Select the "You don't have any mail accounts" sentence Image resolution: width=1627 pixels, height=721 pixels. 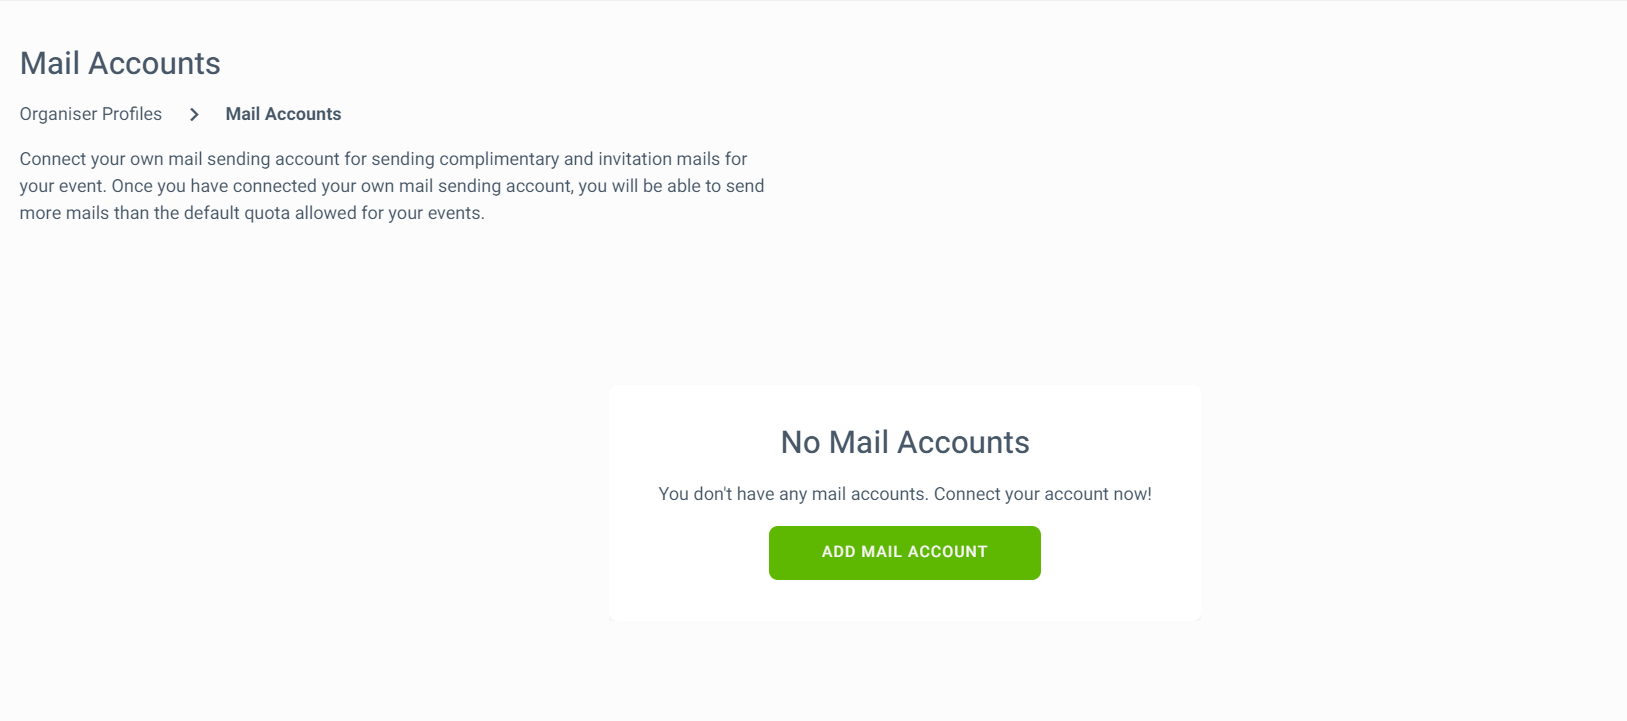pos(792,494)
